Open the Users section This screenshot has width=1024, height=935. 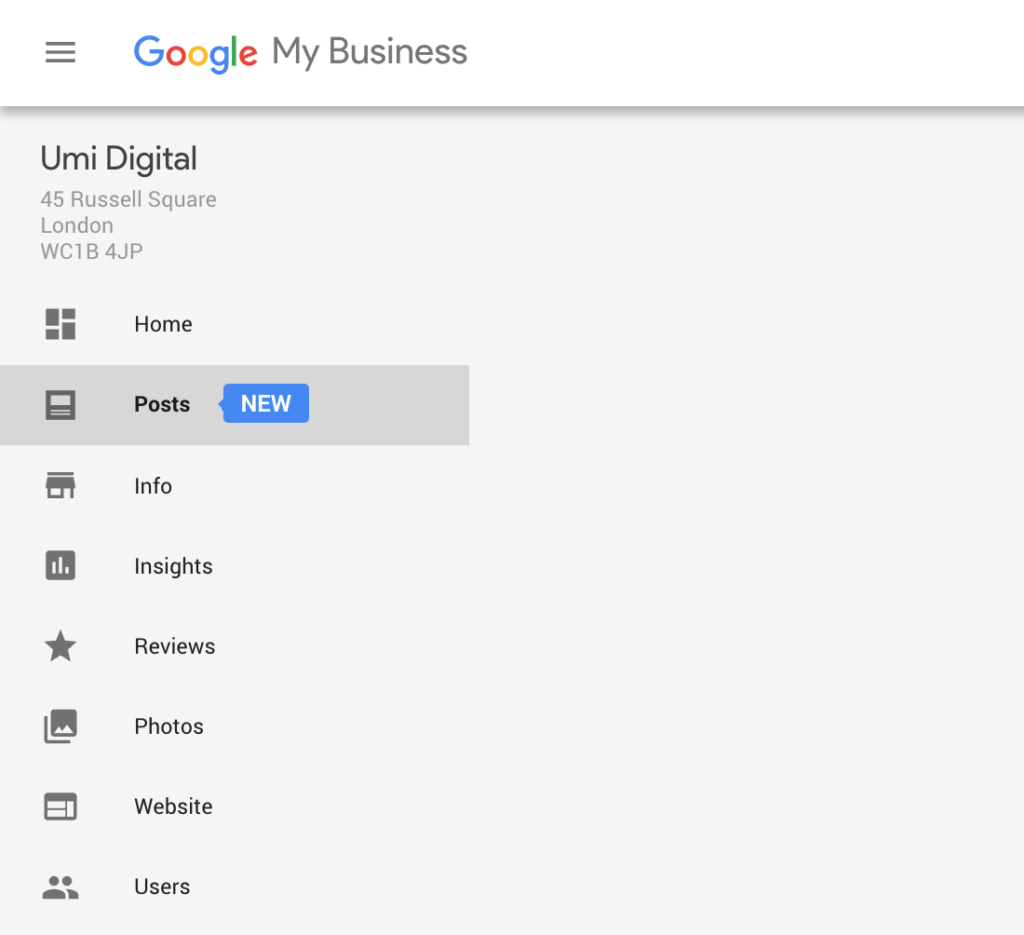[x=162, y=887]
